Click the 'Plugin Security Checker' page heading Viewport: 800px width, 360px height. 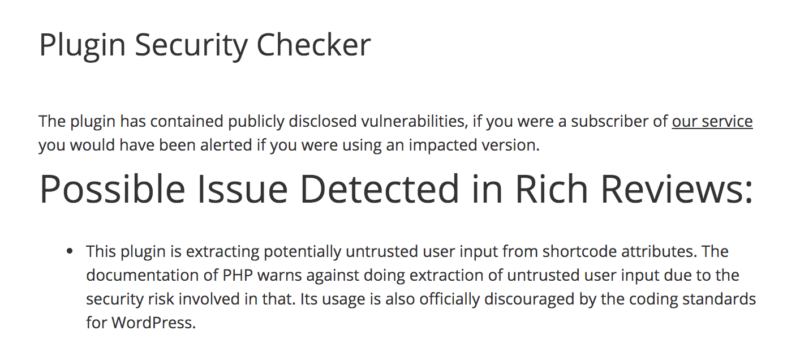coord(205,45)
